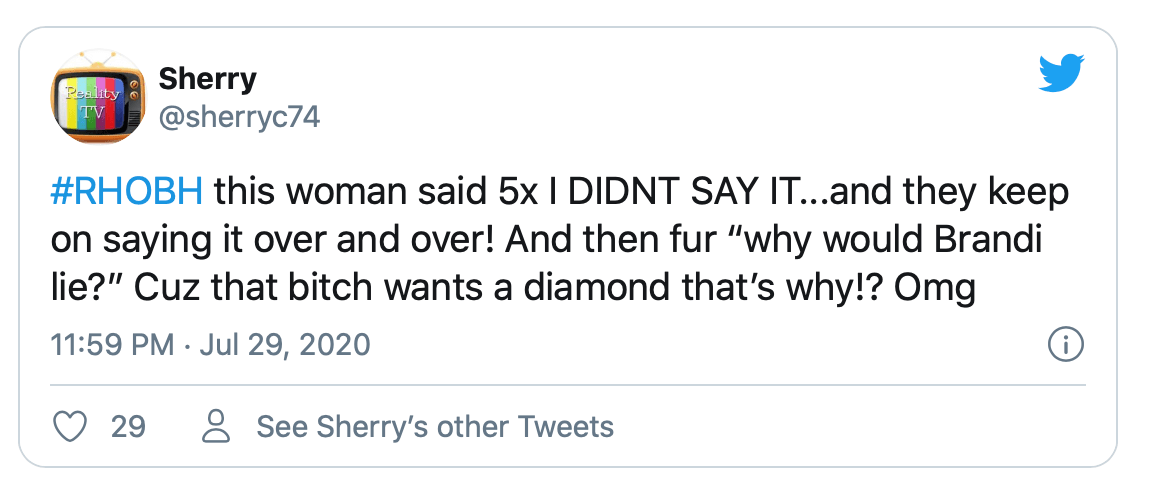Click the 11:59 PM time text
Viewport: 1150px width, 490px height.
pos(113,346)
